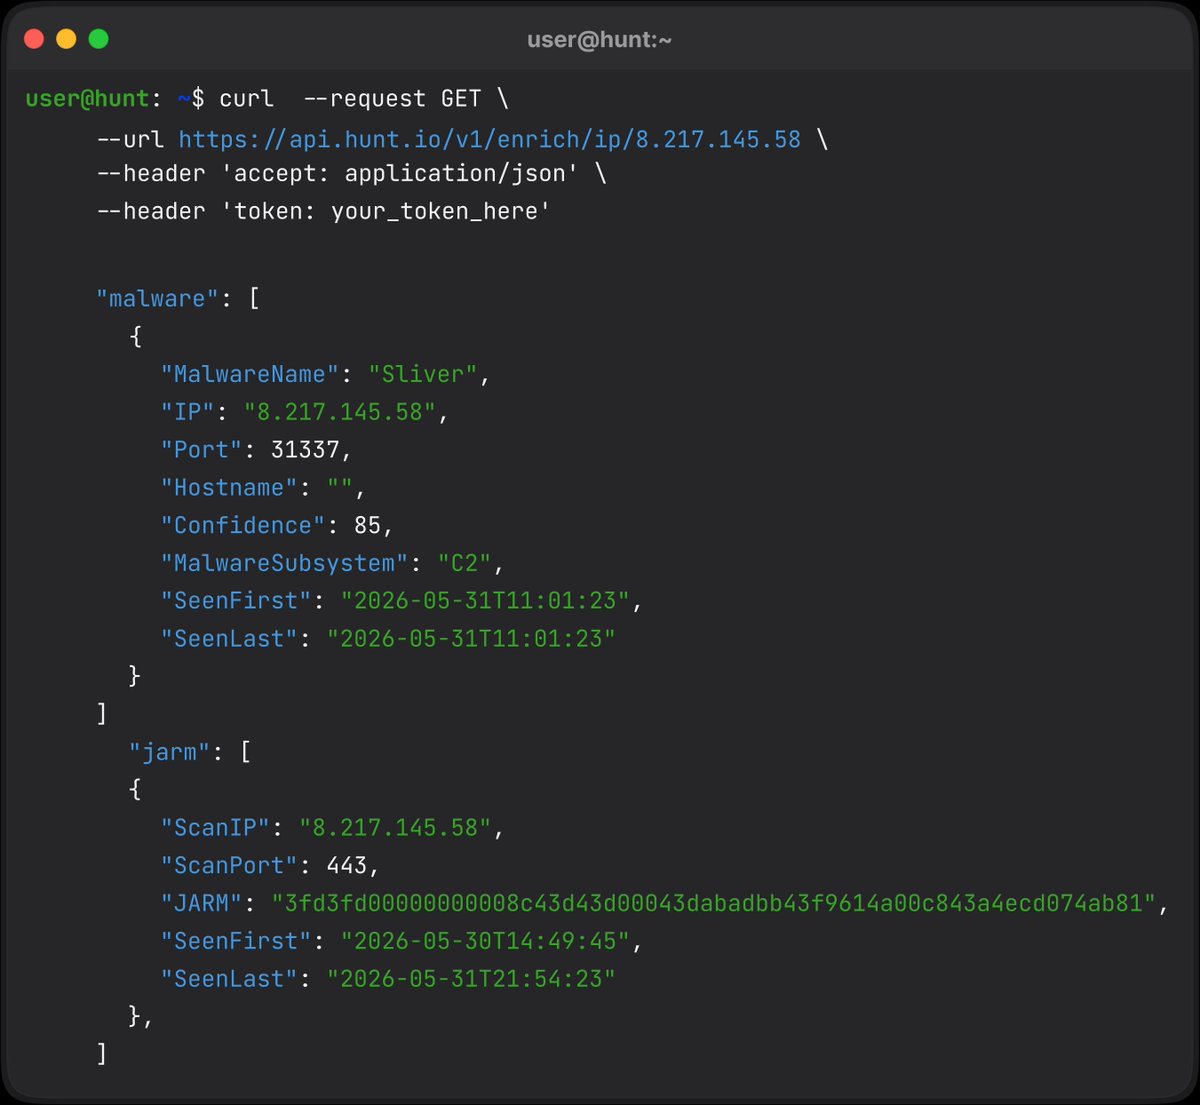Click jarm SeenFirst value 2026-05-30T14:49:45

(x=485, y=942)
